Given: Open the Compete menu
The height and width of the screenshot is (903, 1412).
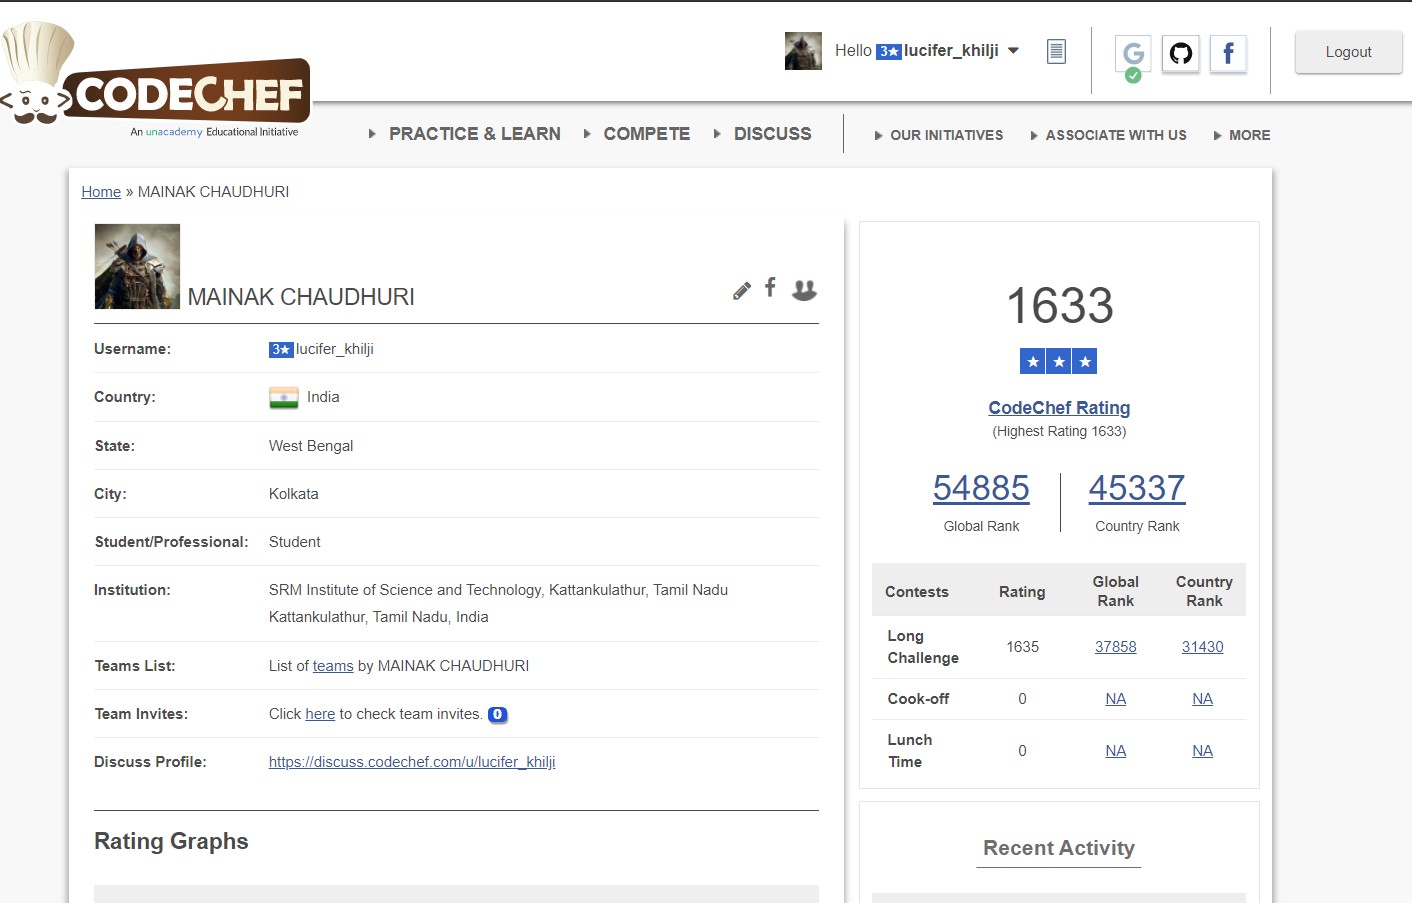Looking at the screenshot, I should pos(646,134).
